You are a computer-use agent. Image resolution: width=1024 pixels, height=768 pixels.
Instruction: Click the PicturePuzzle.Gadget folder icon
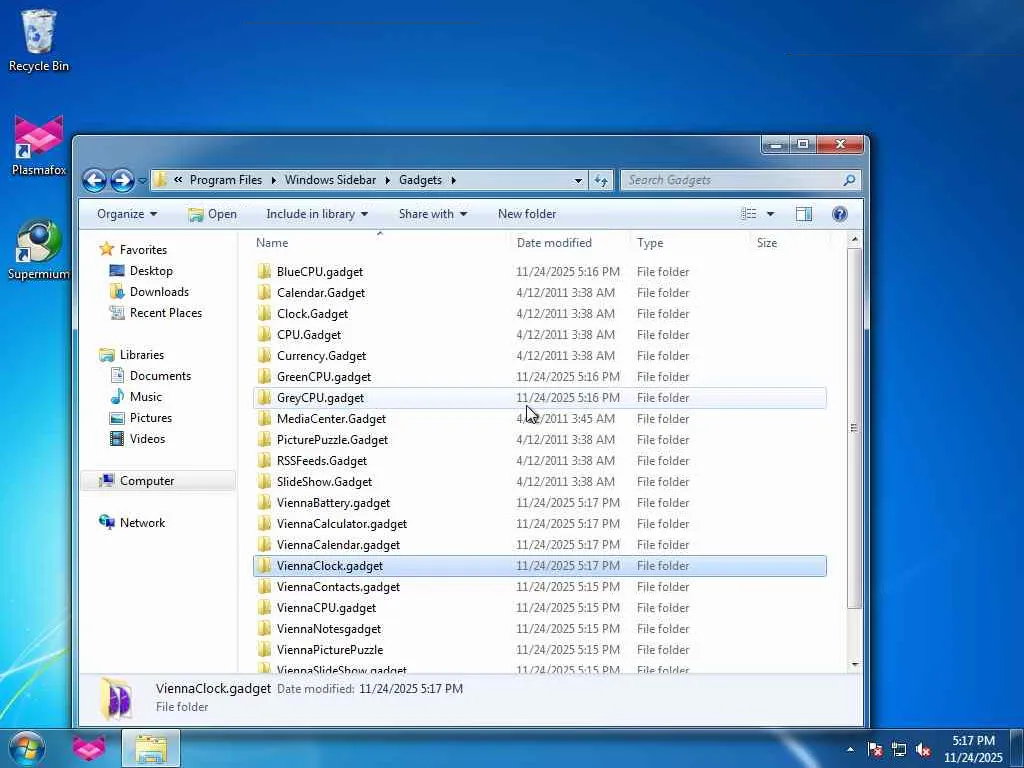tap(264, 440)
